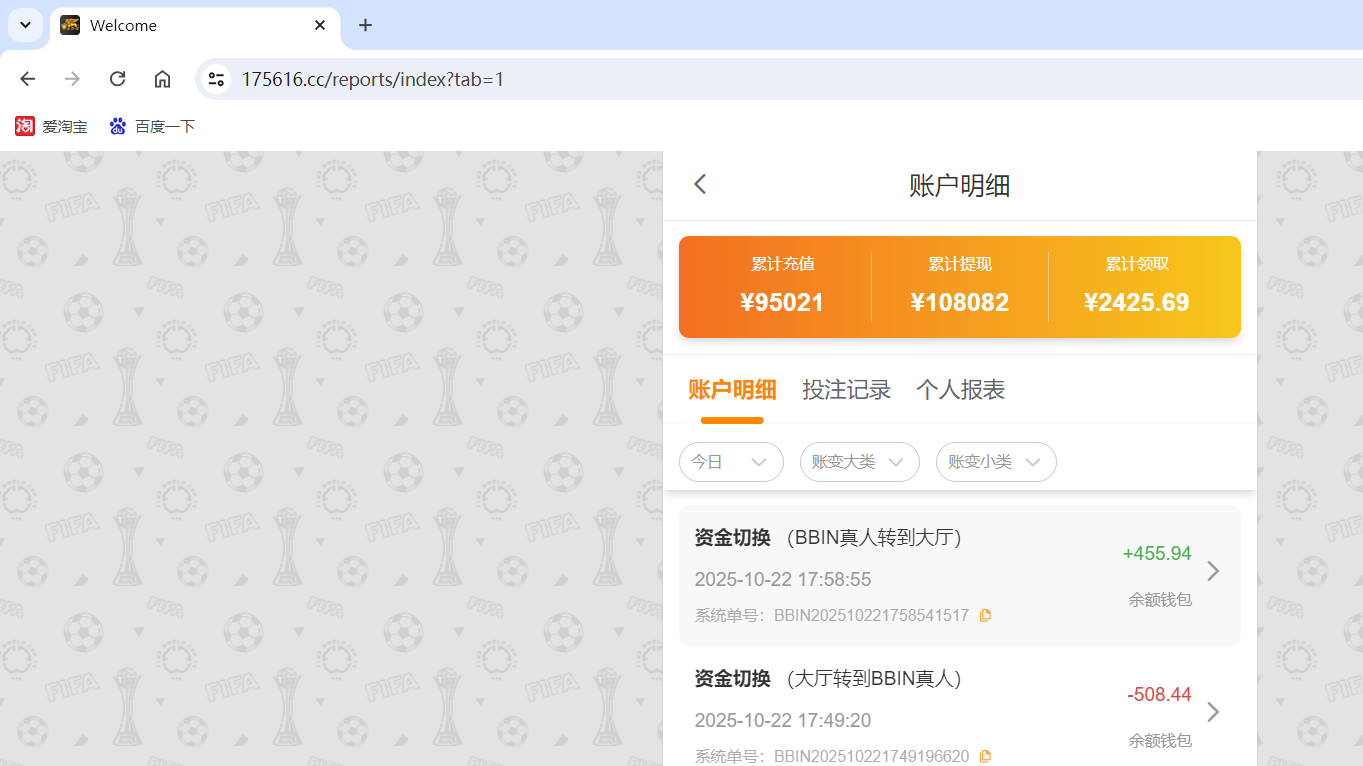Open the browser tab search chevron
Screen dimensions: 1363x766
(25, 25)
